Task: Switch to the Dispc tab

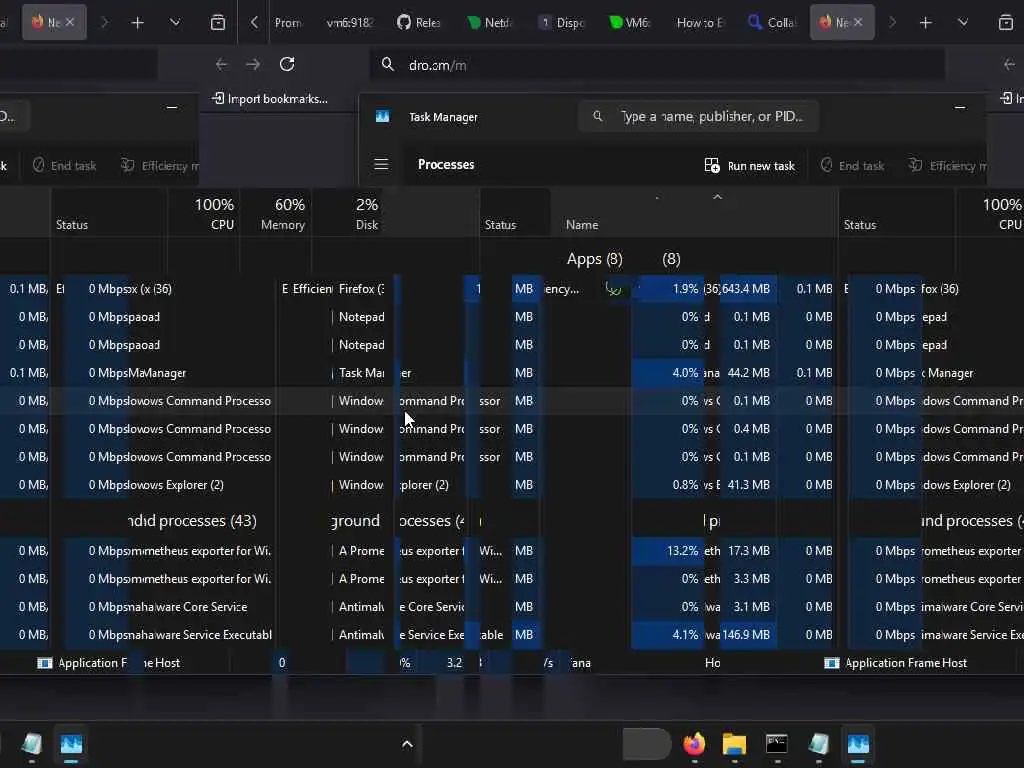Action: pyautogui.click(x=562, y=23)
